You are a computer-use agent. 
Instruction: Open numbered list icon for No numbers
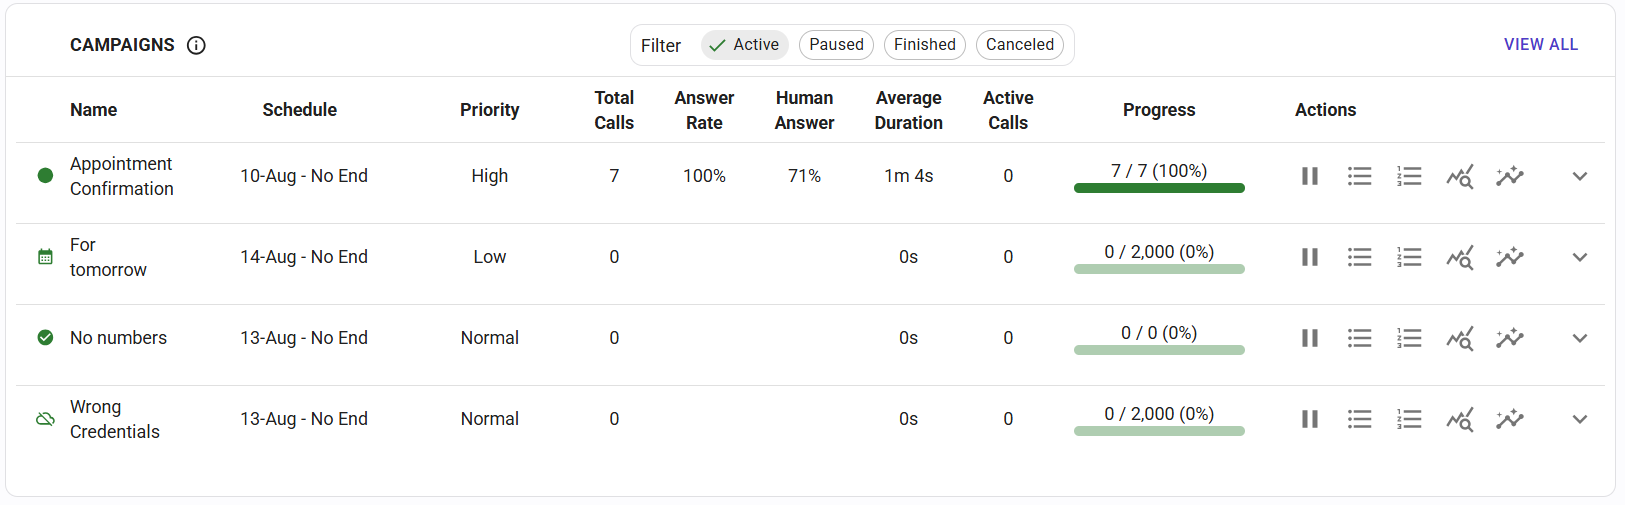coord(1409,338)
